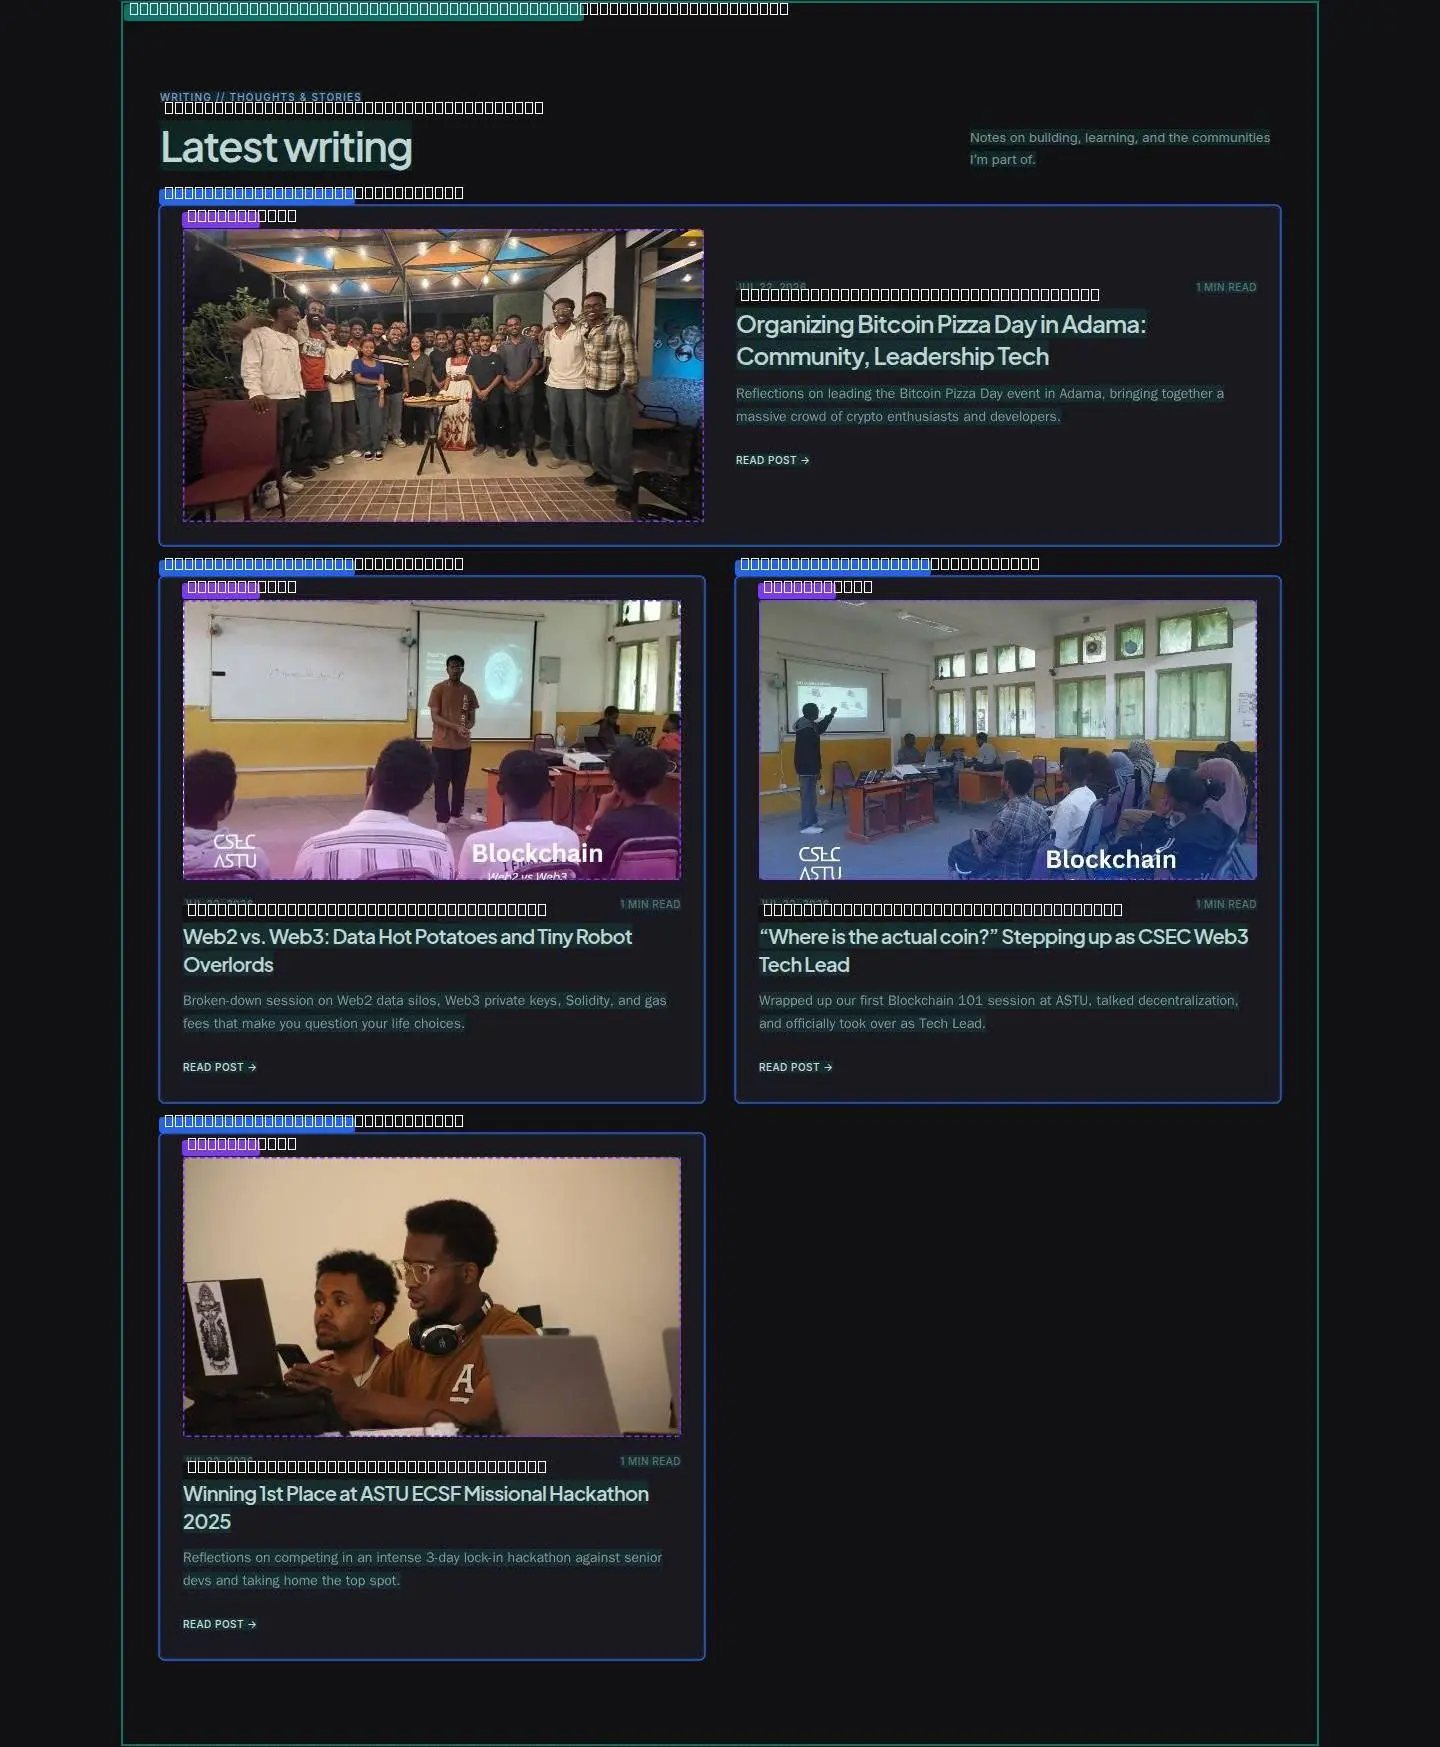Open title "Organizing Bitcoin Pizza Day in Adama"
The width and height of the screenshot is (1440, 1747).
pyautogui.click(x=941, y=340)
